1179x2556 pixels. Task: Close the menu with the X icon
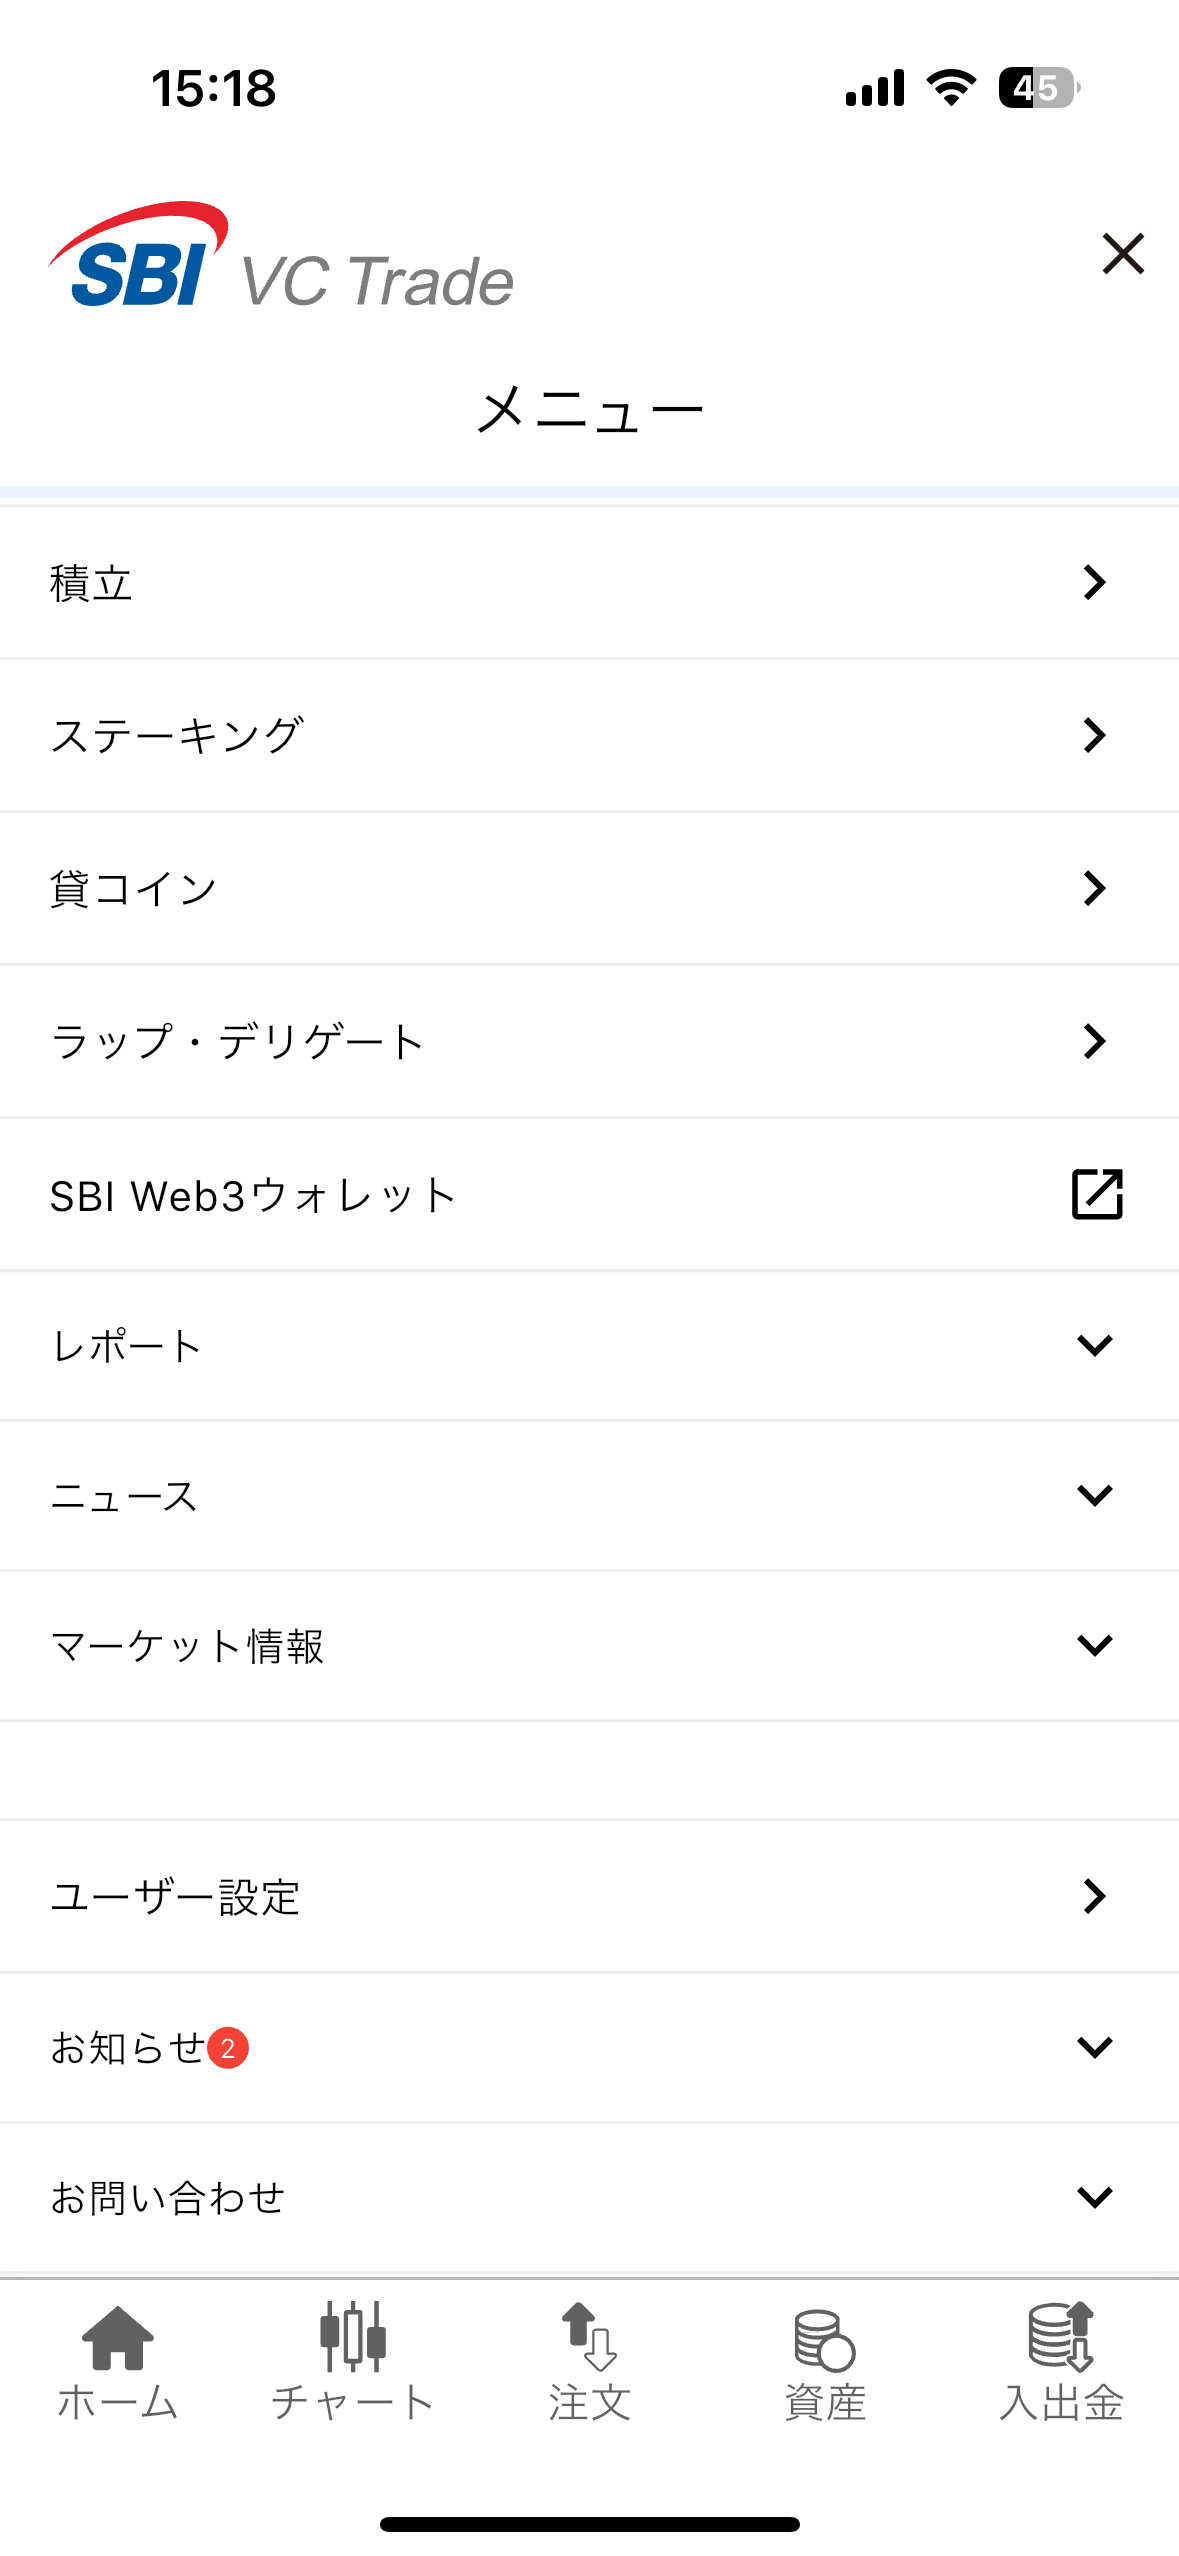point(1123,253)
